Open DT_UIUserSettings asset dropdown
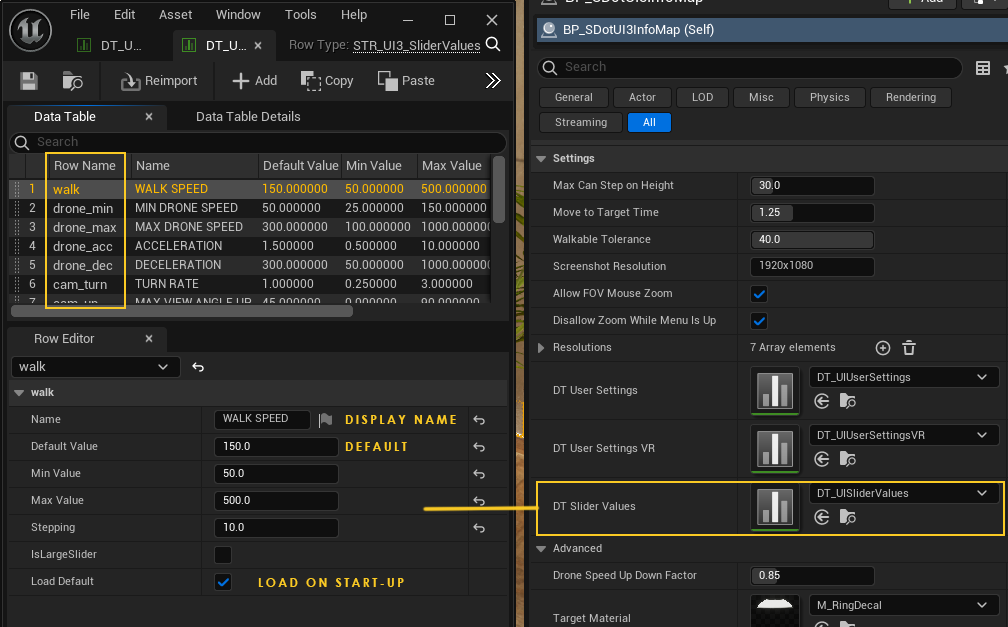Image resolution: width=1008 pixels, height=627 pixels. 903,377
